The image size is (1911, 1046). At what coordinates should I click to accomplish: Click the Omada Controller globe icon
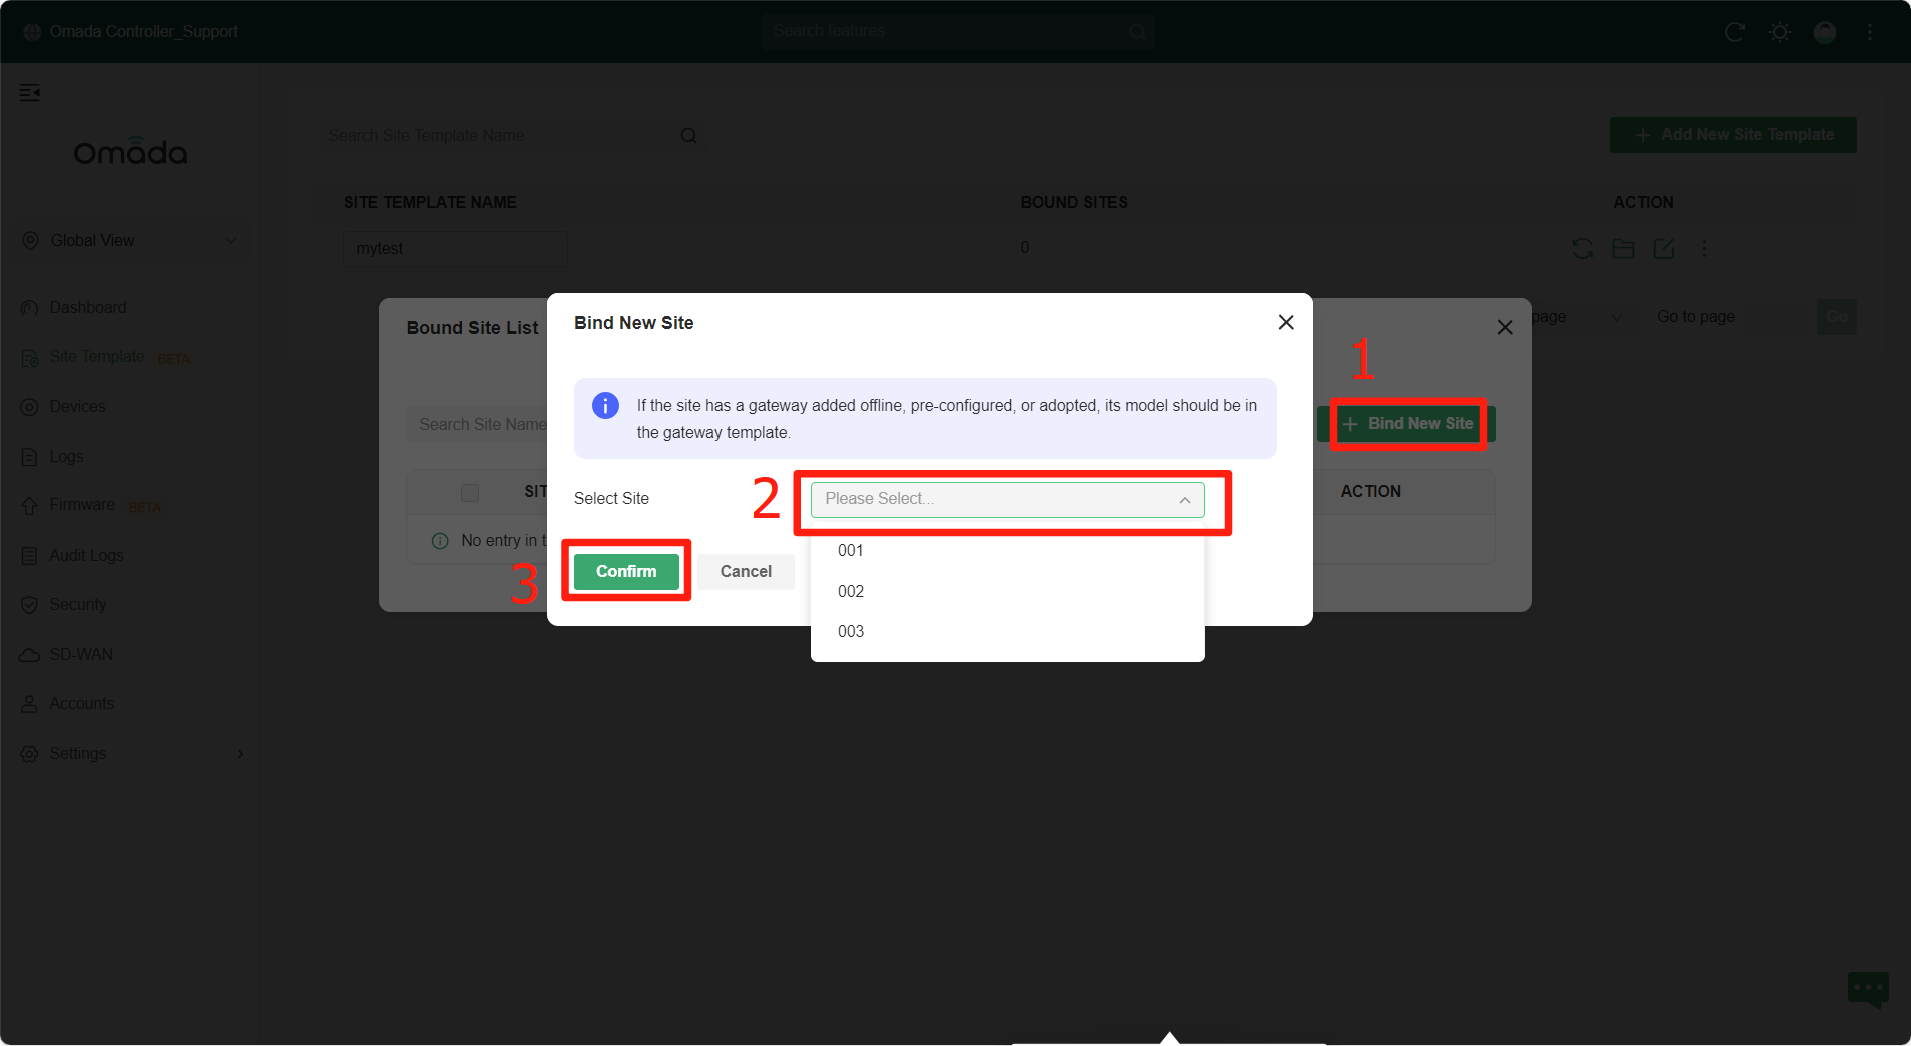pos(32,32)
